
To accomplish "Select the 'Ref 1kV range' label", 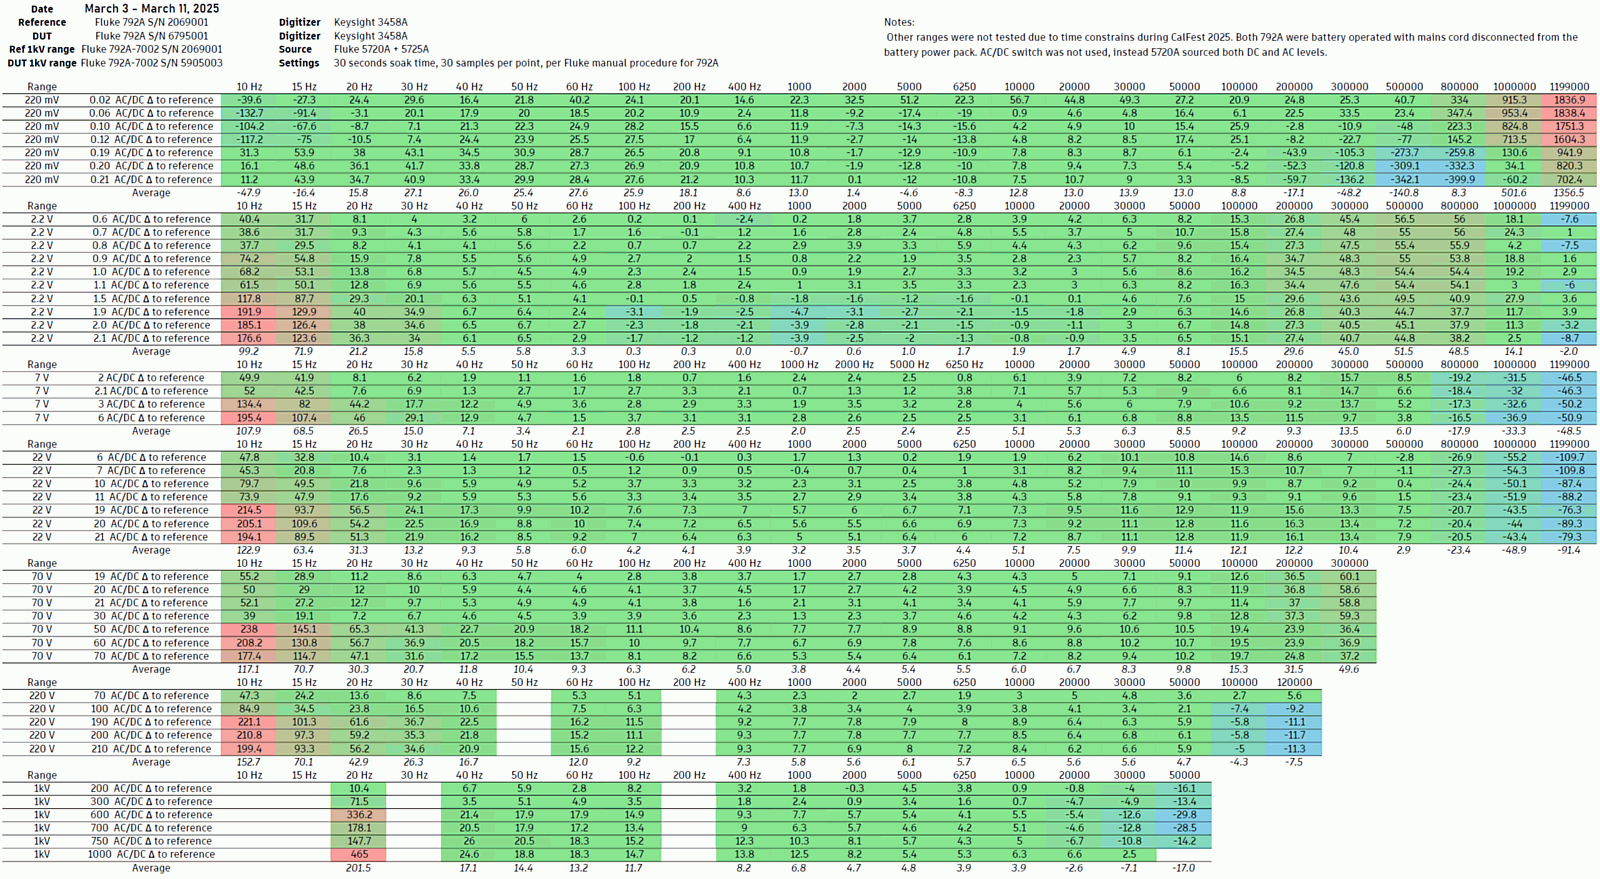I will coord(42,49).
